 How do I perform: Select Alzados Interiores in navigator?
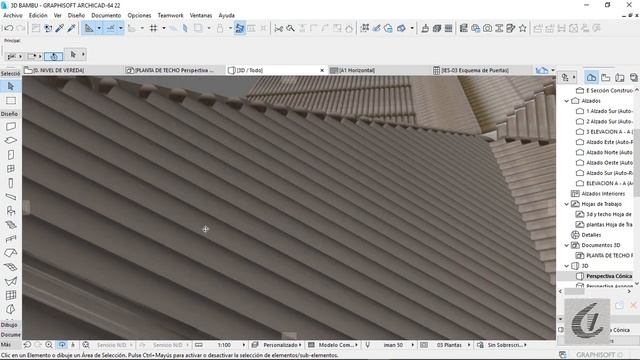[598, 193]
